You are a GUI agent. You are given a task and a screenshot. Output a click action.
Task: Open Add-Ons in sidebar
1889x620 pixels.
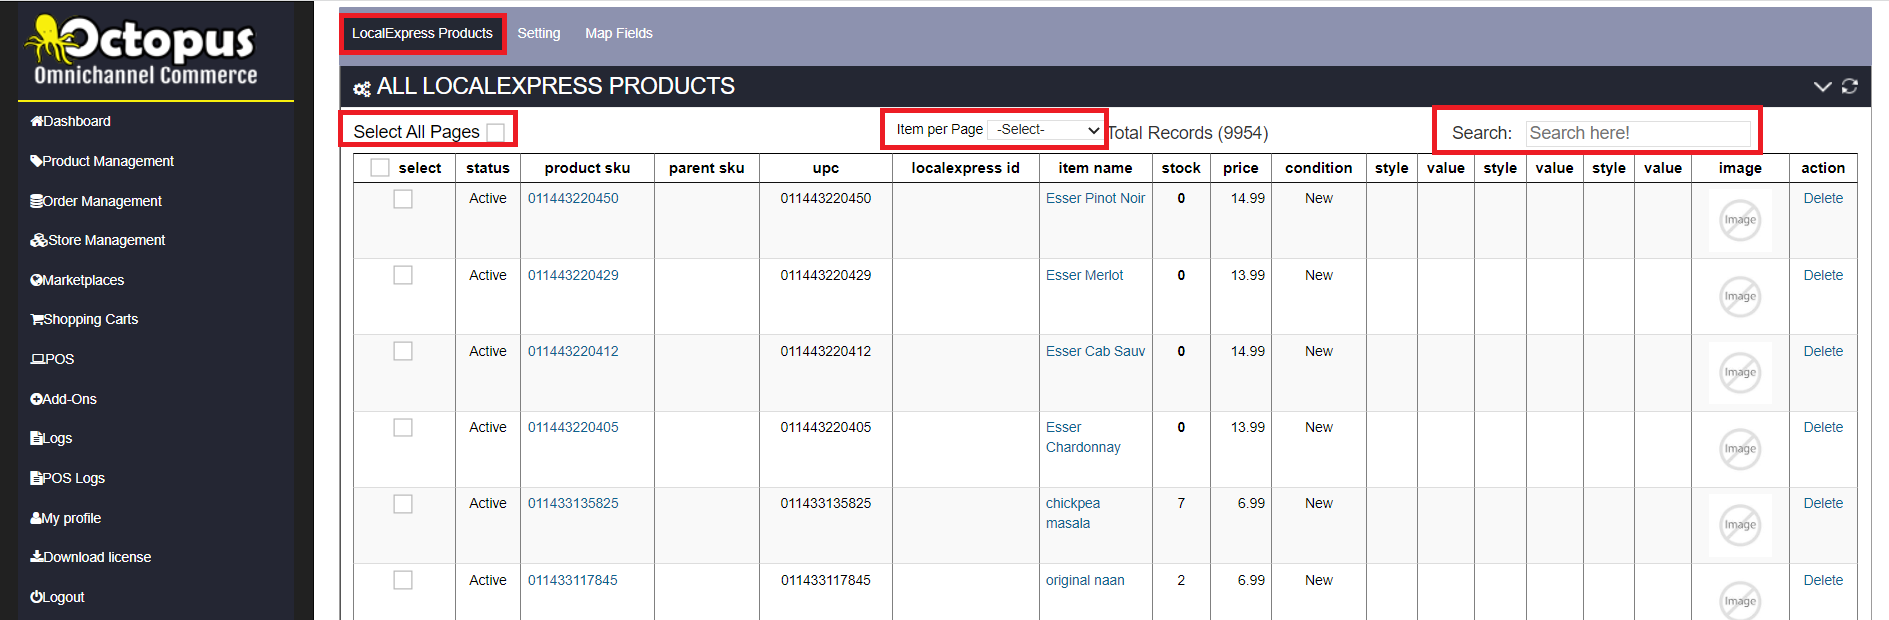63,399
